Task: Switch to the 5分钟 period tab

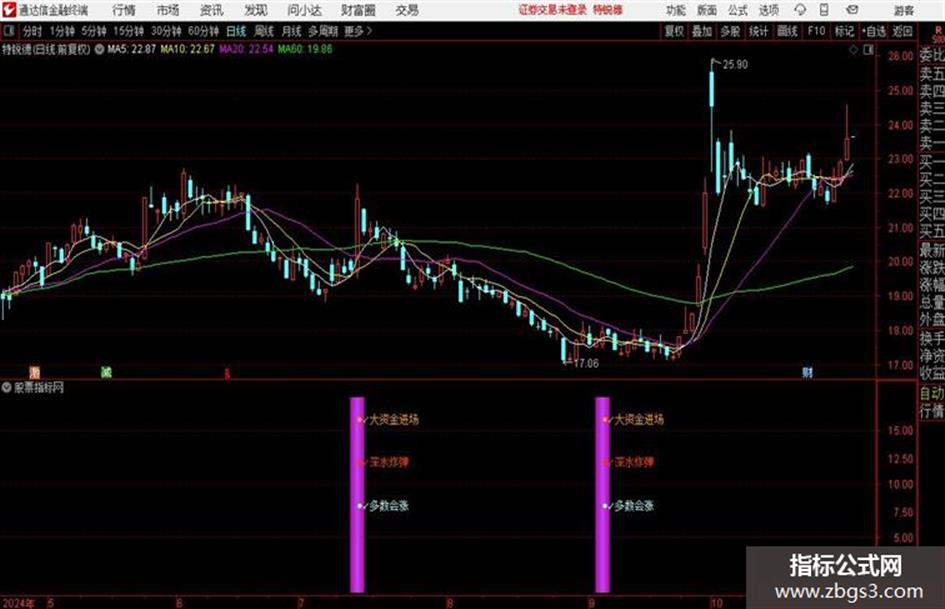Action: 94,31
